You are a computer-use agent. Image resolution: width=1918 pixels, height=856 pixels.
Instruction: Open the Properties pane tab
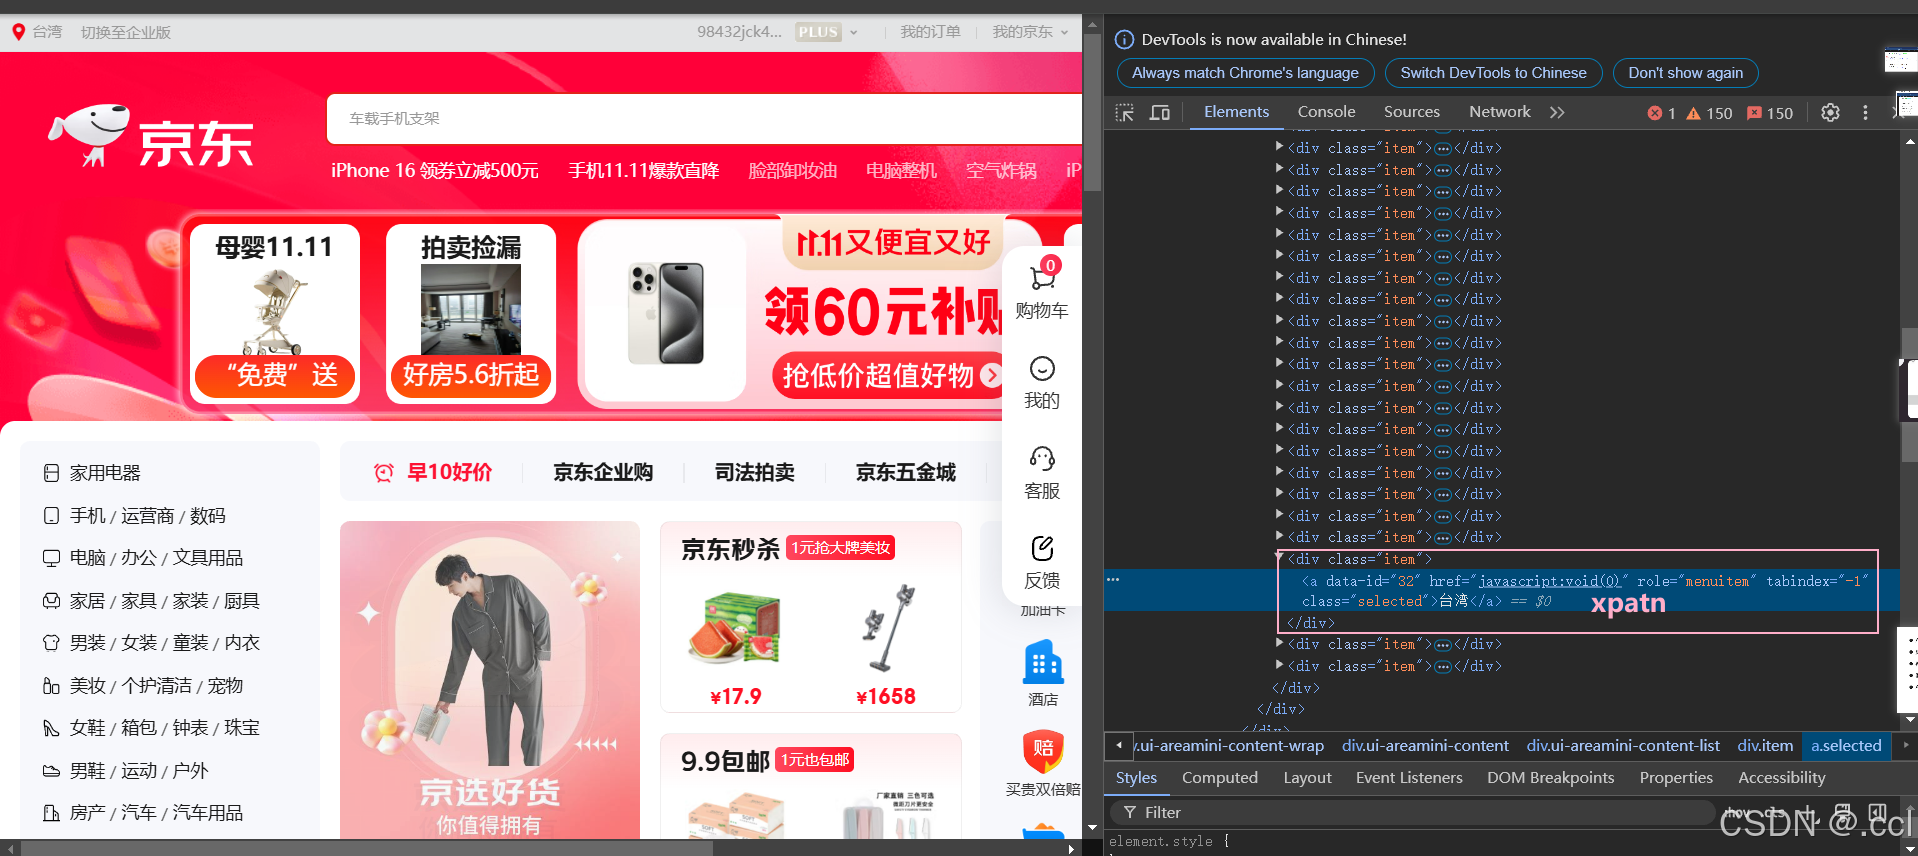coord(1676,778)
